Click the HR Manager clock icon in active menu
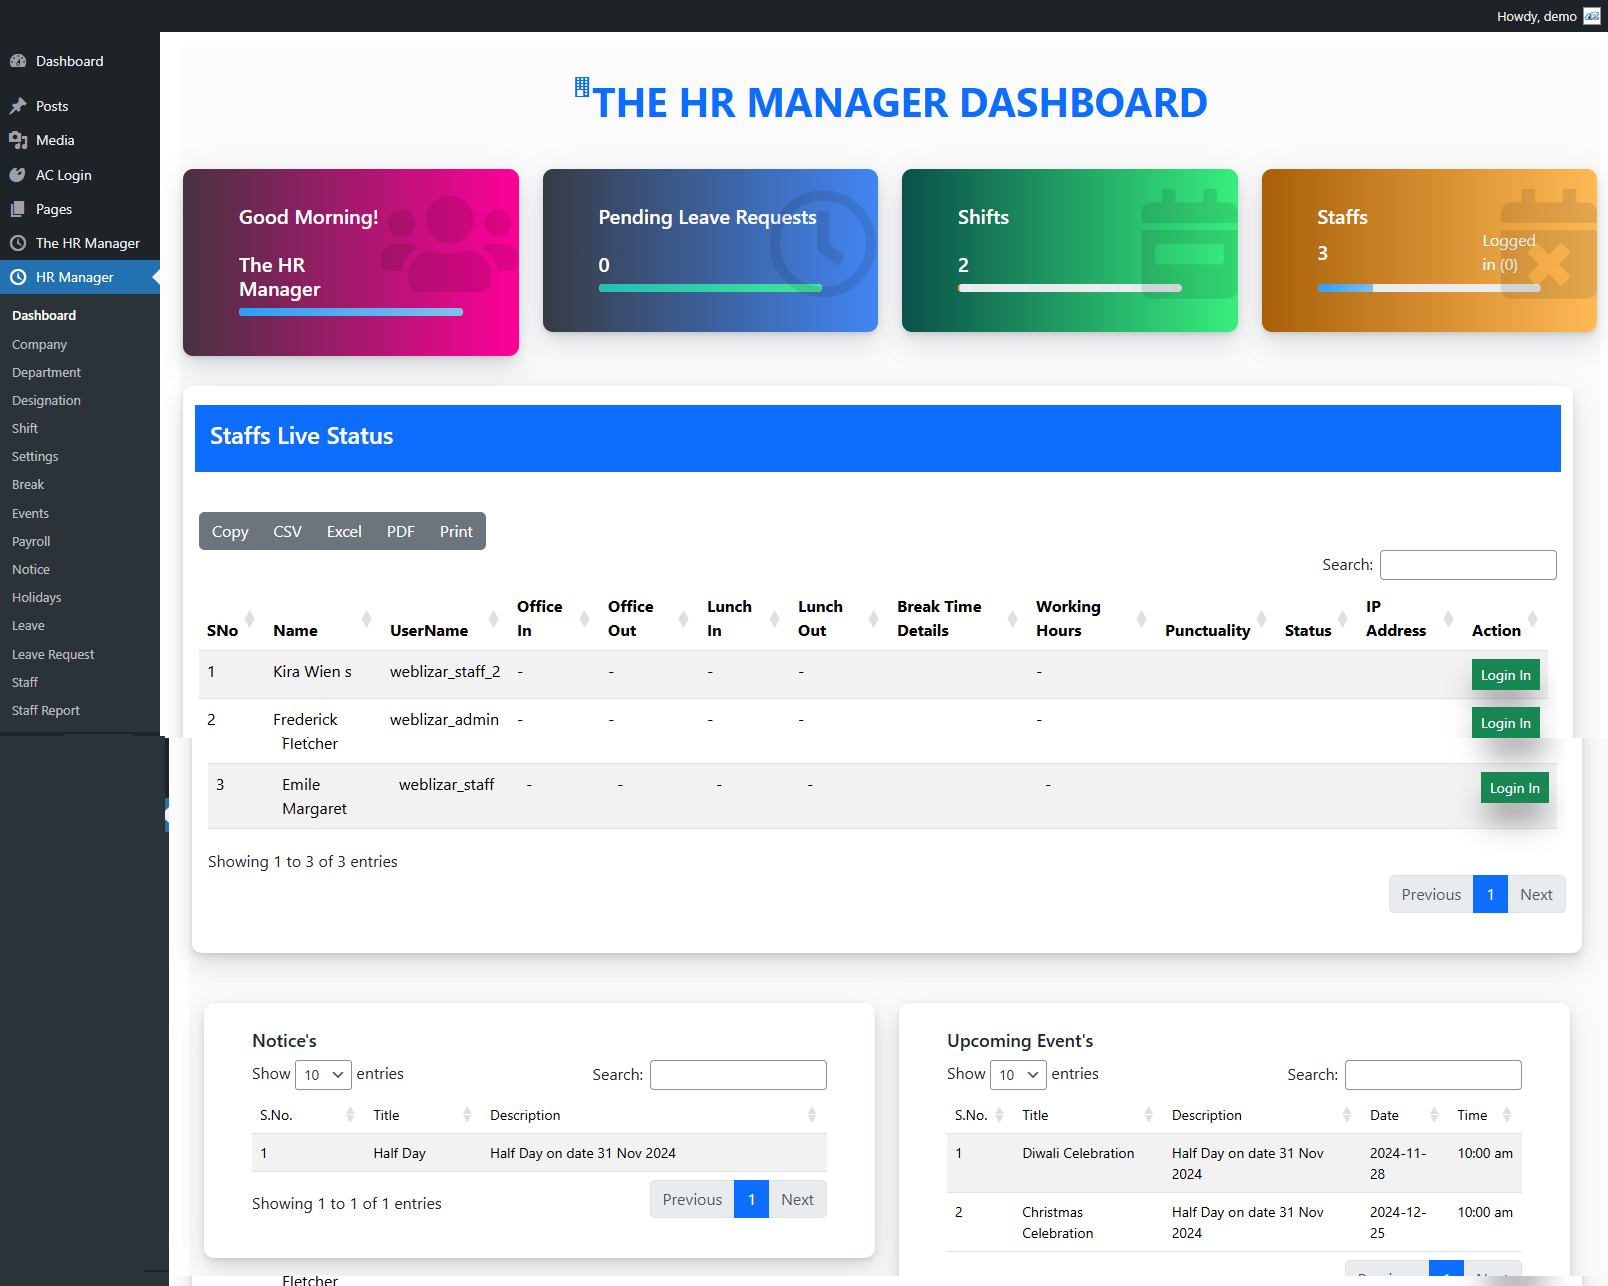The width and height of the screenshot is (1608, 1286). pos(18,277)
